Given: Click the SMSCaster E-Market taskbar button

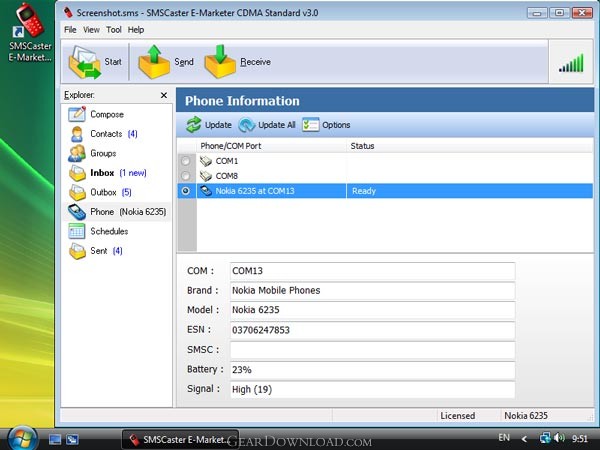Looking at the screenshot, I should coord(180,440).
